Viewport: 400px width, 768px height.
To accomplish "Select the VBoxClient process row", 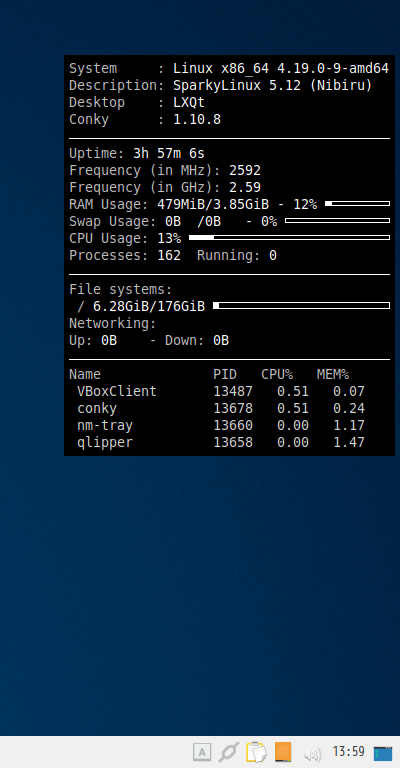I will 221,391.
